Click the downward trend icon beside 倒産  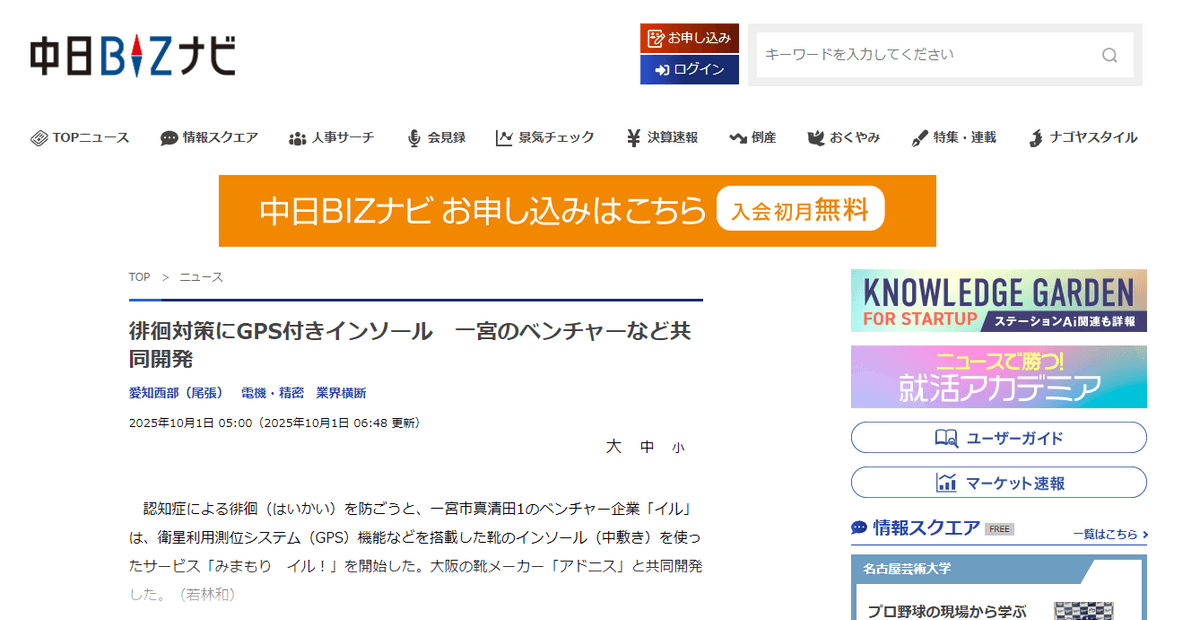click(738, 138)
